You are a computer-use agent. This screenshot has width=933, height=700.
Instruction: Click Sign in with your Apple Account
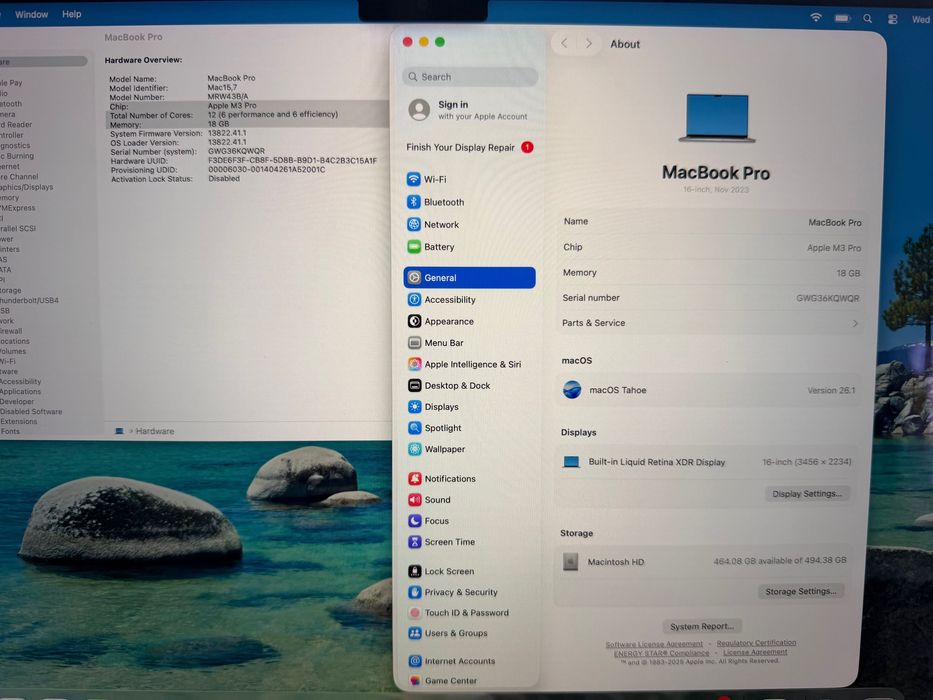[x=470, y=110]
